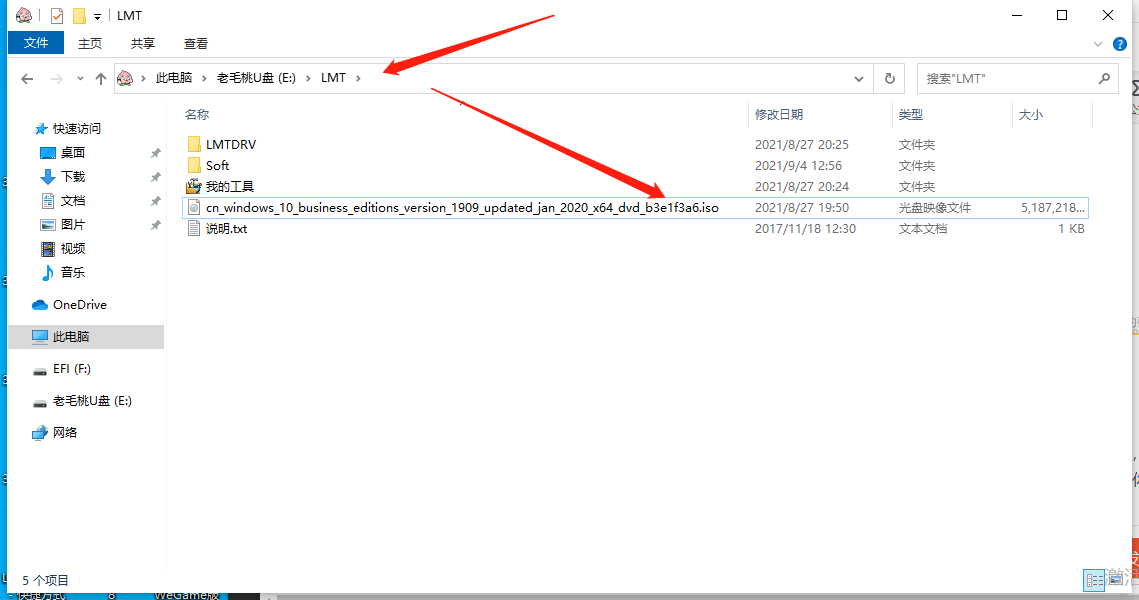Open Help with the blue question icon
This screenshot has width=1139, height=600.
pos(1120,44)
